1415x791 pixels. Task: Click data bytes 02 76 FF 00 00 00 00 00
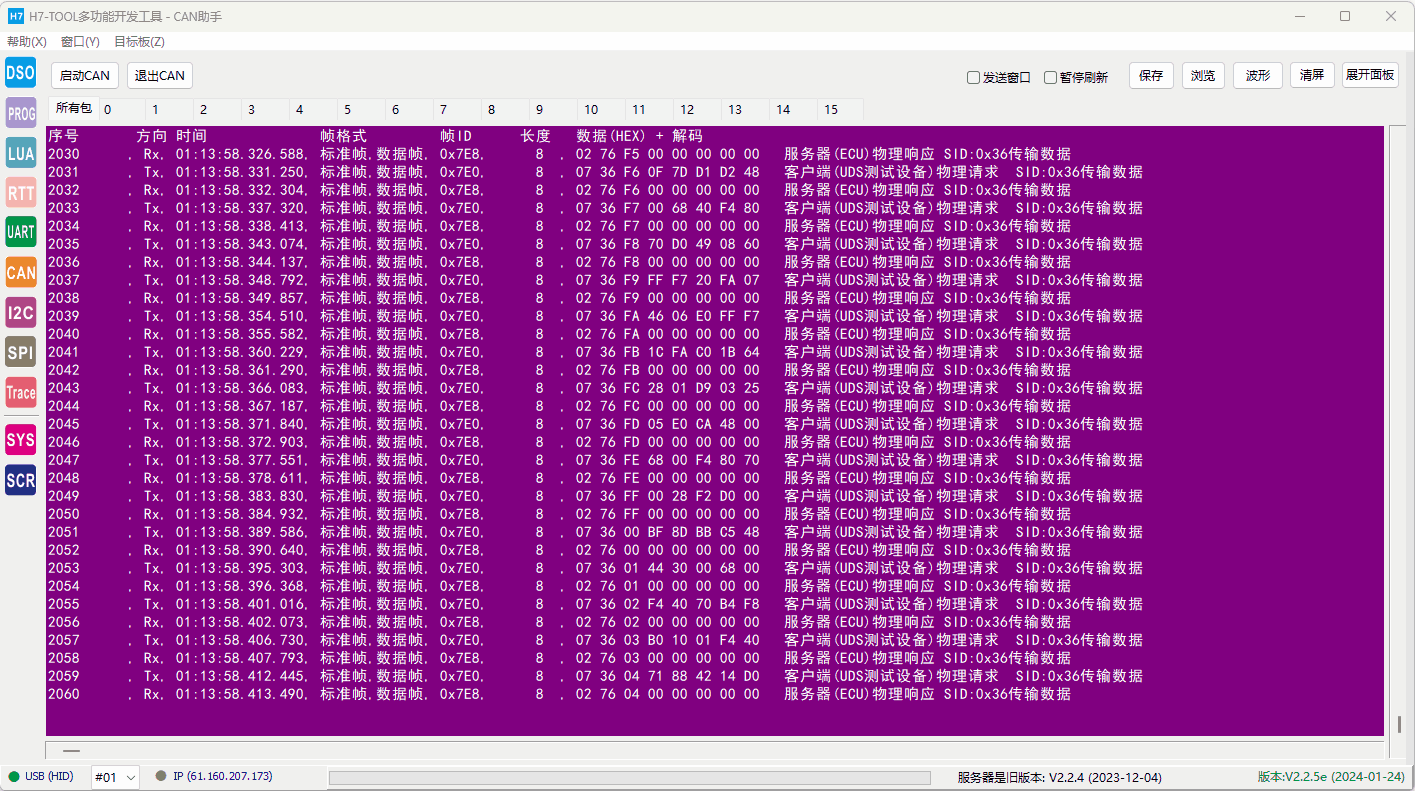(668, 514)
